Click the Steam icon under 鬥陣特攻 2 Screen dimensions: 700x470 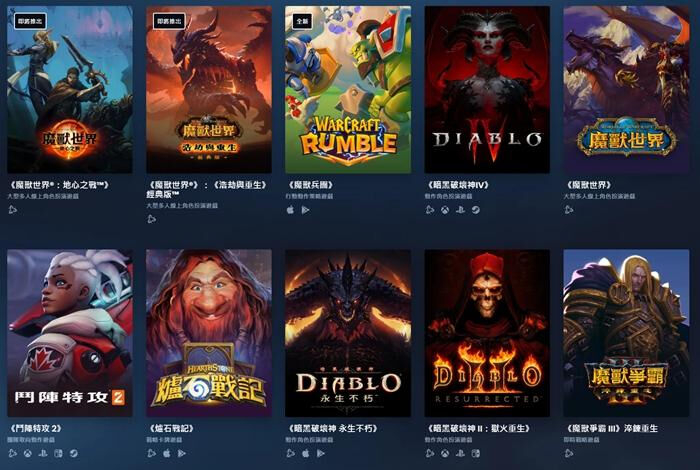(74, 453)
